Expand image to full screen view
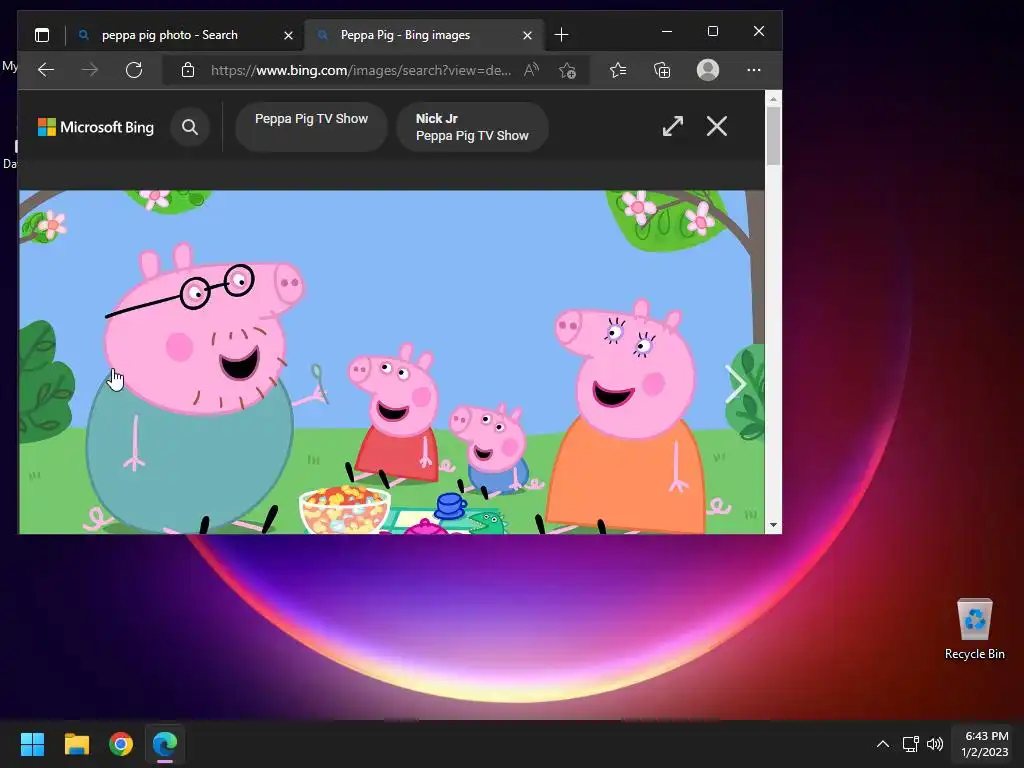Viewport: 1024px width, 768px height. tap(673, 126)
